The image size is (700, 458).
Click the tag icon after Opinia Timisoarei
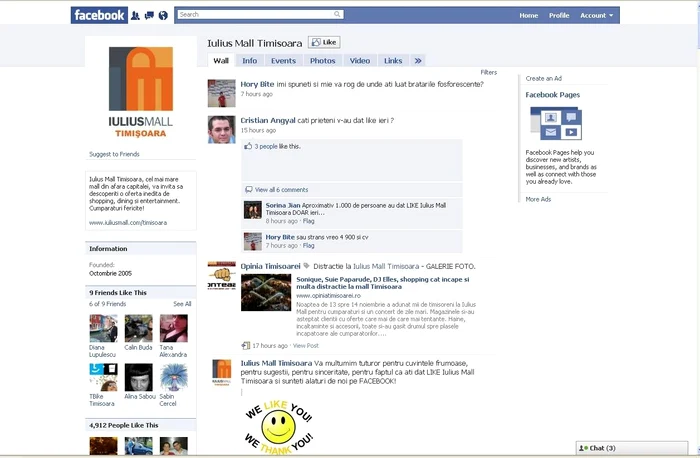click(x=306, y=266)
